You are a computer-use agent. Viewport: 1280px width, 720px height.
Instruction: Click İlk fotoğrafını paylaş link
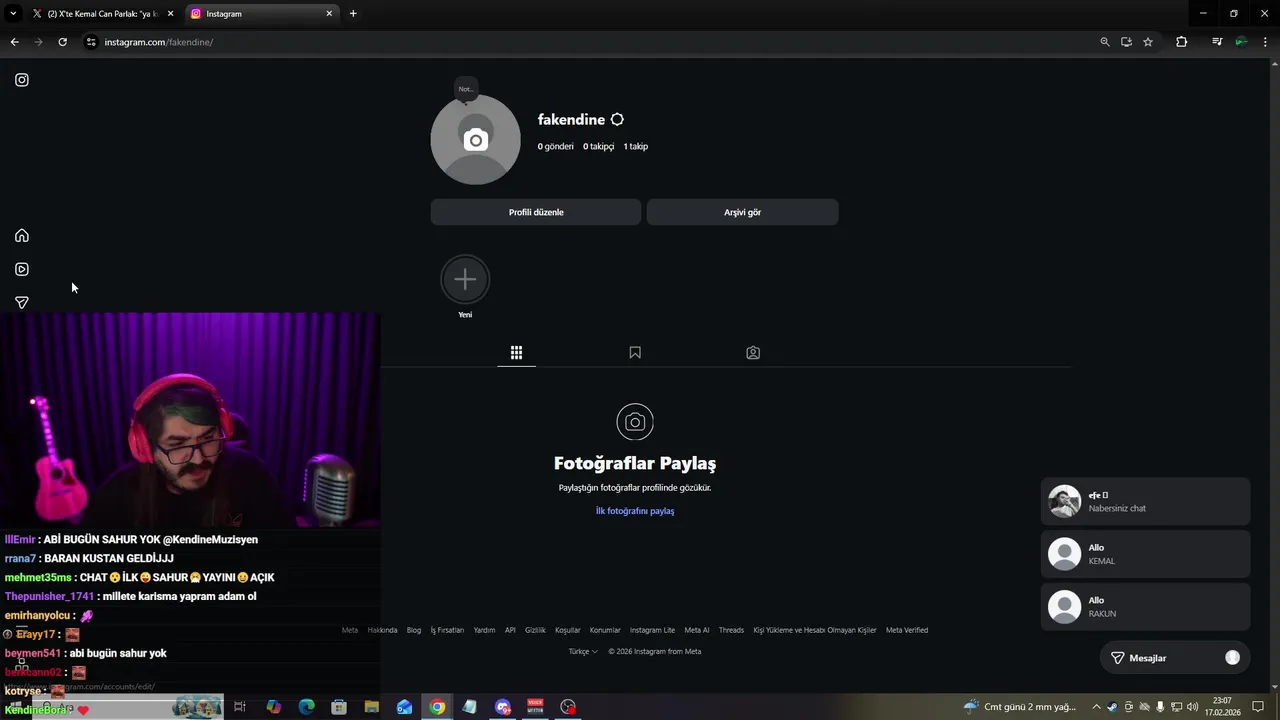[635, 511]
